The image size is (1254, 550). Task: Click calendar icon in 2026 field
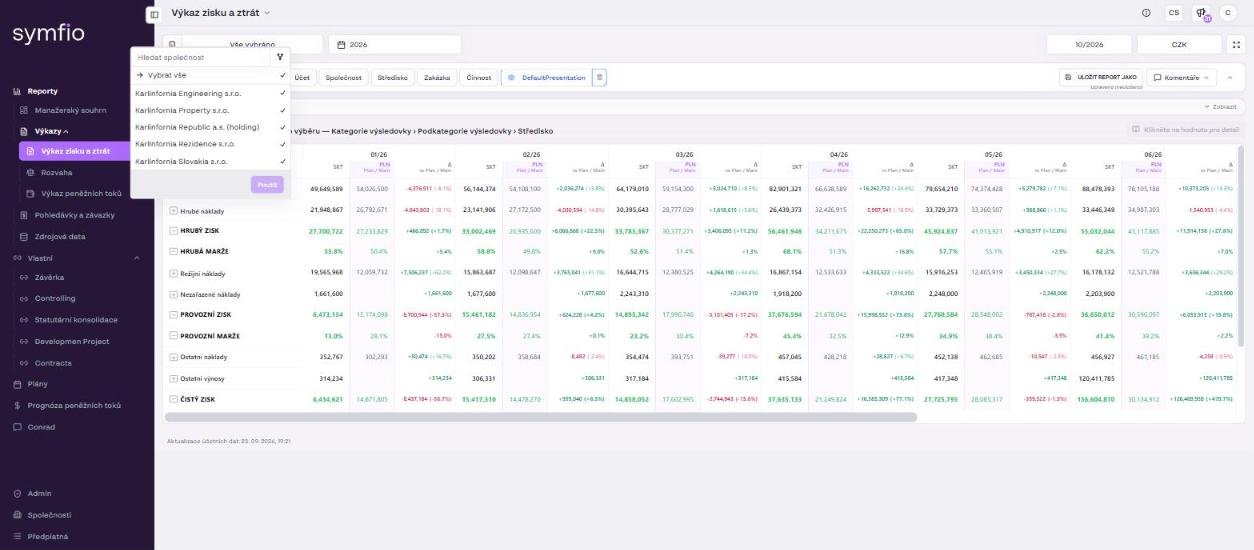(x=341, y=45)
